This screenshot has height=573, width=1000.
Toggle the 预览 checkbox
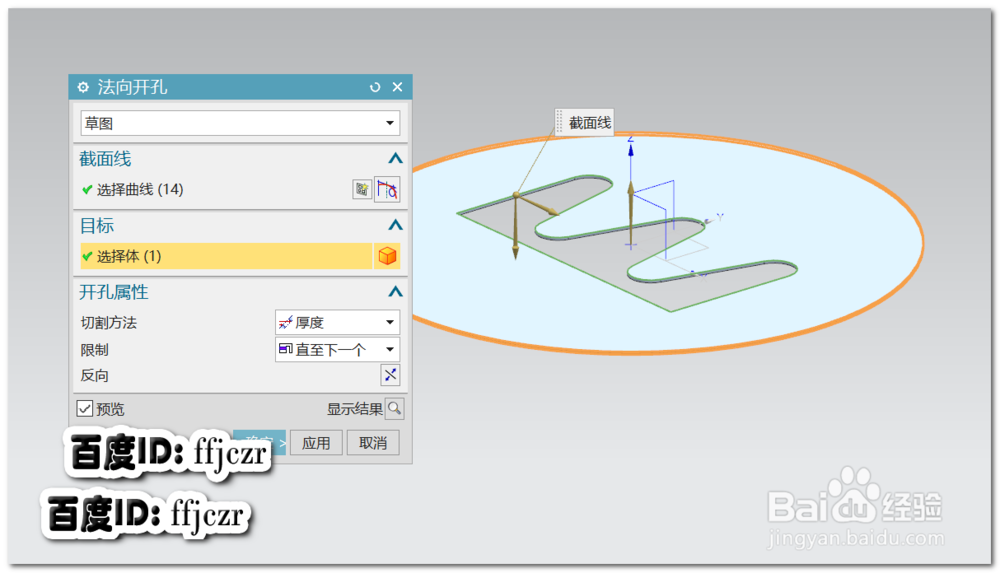(x=85, y=408)
